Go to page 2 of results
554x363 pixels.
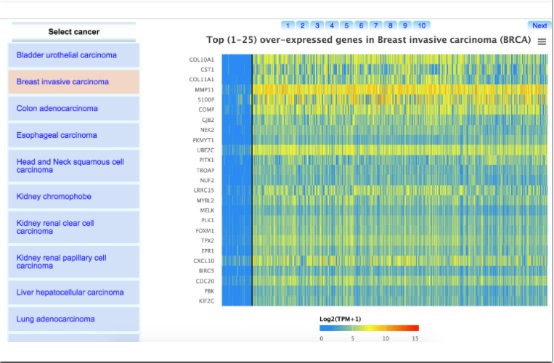point(302,25)
